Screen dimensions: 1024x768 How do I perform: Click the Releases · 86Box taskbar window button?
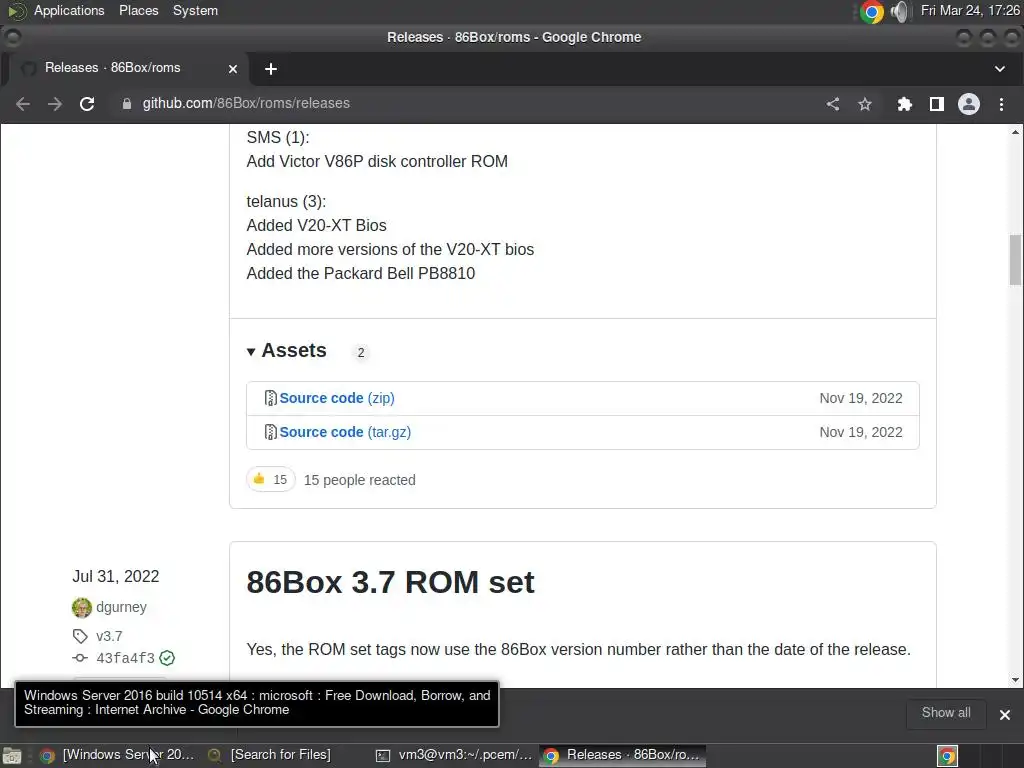pos(622,755)
